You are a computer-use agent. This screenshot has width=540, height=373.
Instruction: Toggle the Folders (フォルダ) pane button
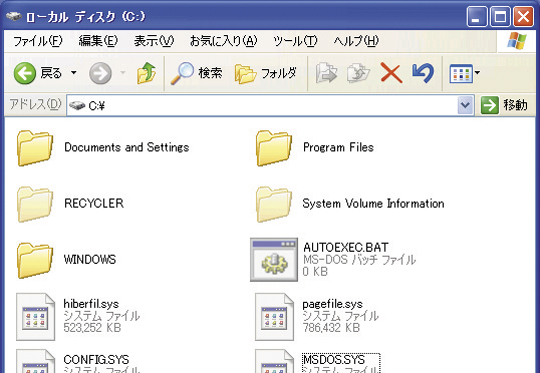266,73
